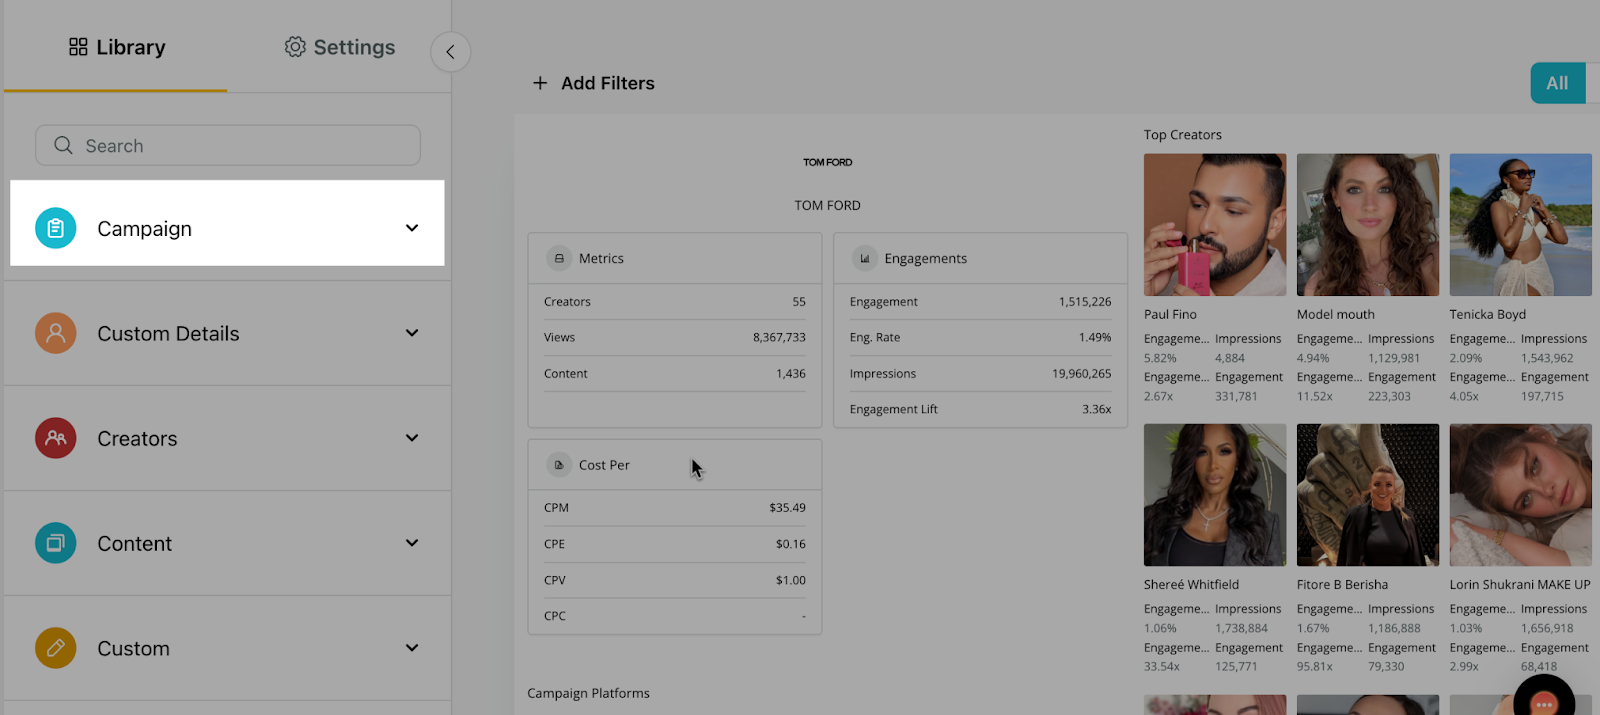Open Shereé Whitfield creator thumbnail

1215,495
